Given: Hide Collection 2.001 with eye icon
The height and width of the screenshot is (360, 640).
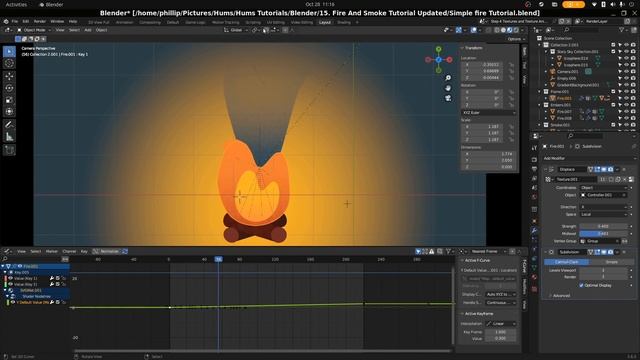Looking at the screenshot, I should coord(627,45).
